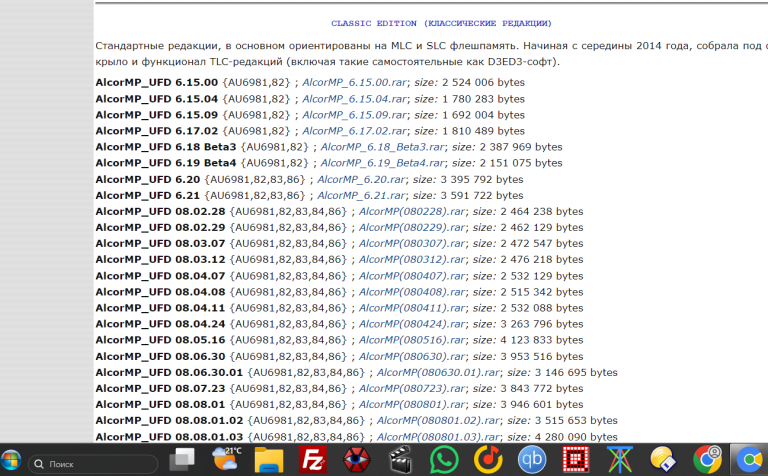Download AlcorMP(080411).rar
Viewport: 768px width, 476px height.
pyautogui.click(x=412, y=308)
